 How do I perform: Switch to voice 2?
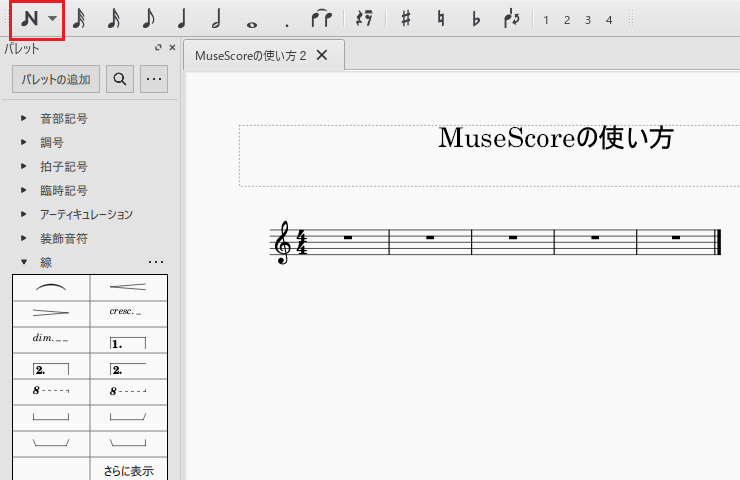[x=567, y=20]
